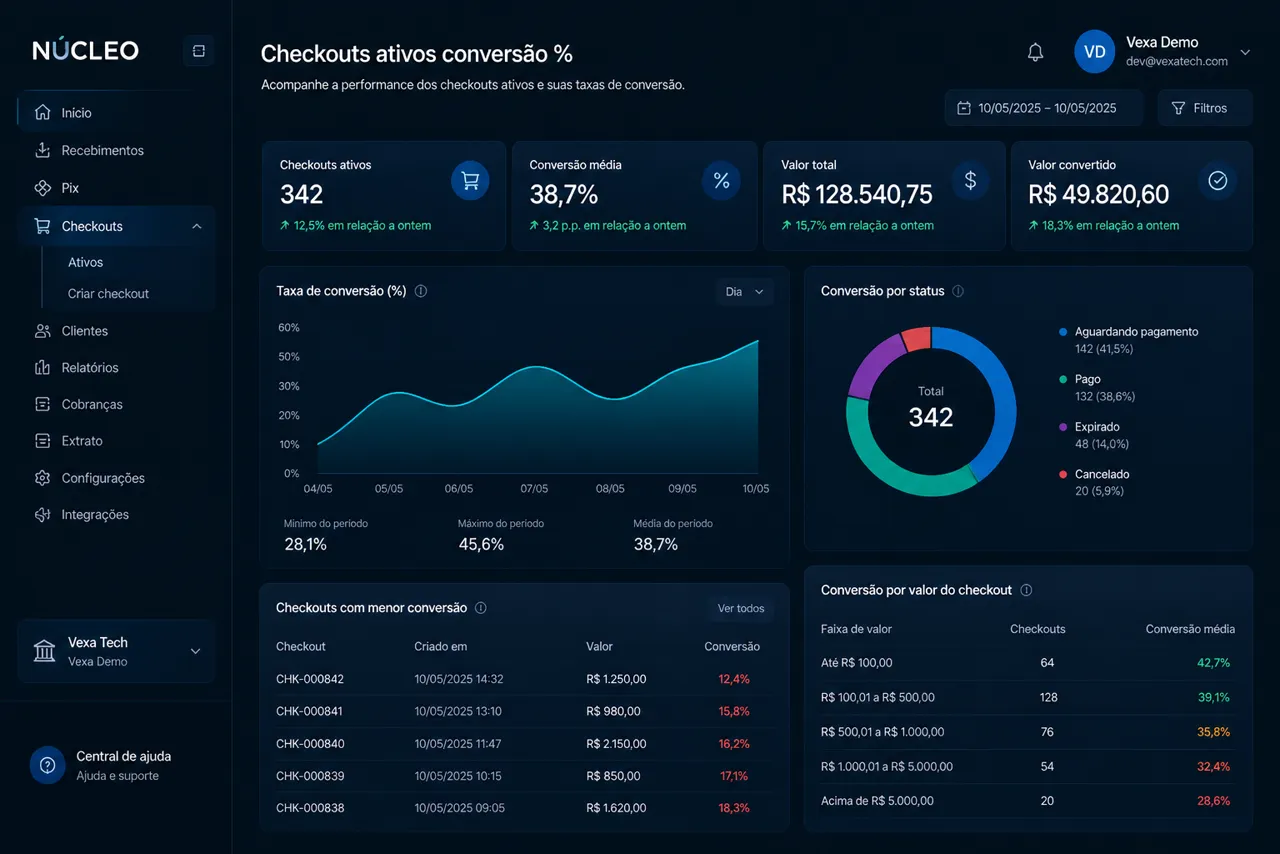Click the Checkouts cart icon in sidebar
Image resolution: width=1280 pixels, height=854 pixels.
coord(42,226)
